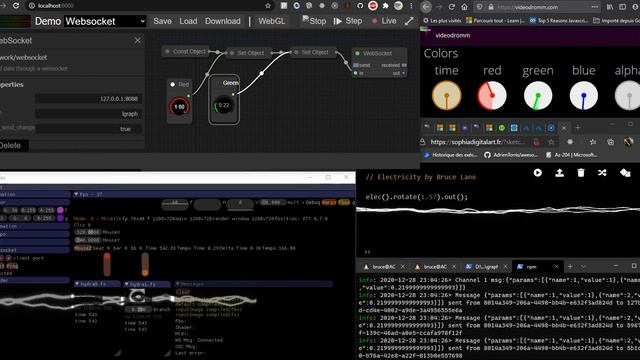Screen dimensions: 640x360
Task: Click the Chrome profile avatar
Action: coord(398,6)
